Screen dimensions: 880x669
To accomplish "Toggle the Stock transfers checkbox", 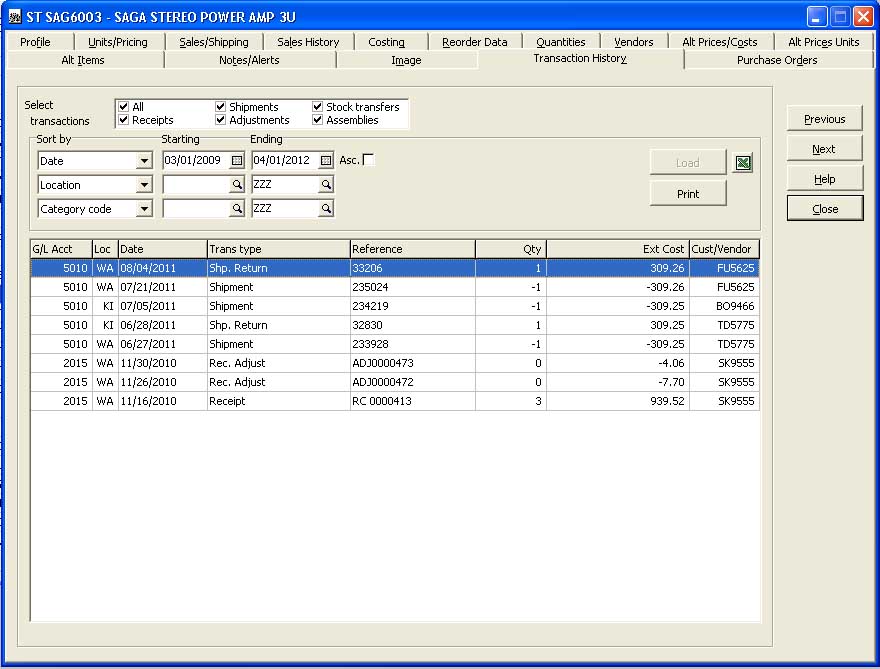I will [x=318, y=107].
